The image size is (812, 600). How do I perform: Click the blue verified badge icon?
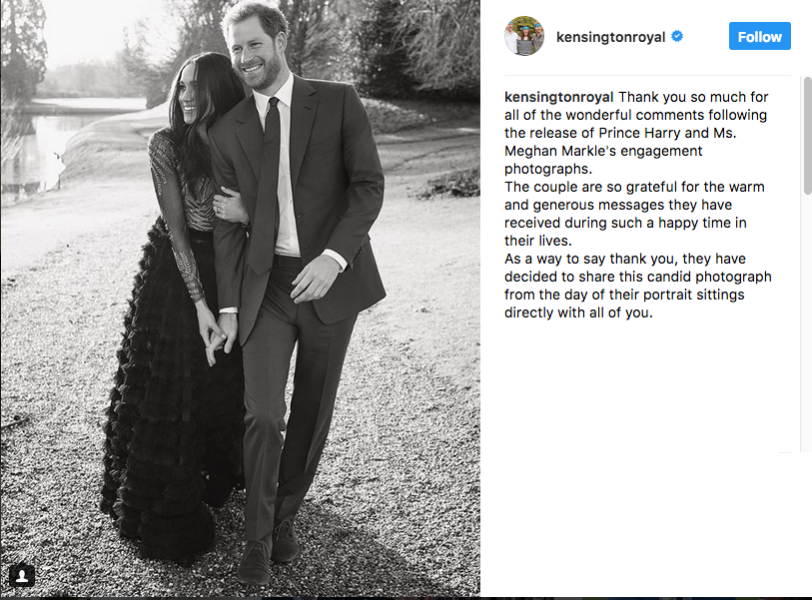coord(677,36)
